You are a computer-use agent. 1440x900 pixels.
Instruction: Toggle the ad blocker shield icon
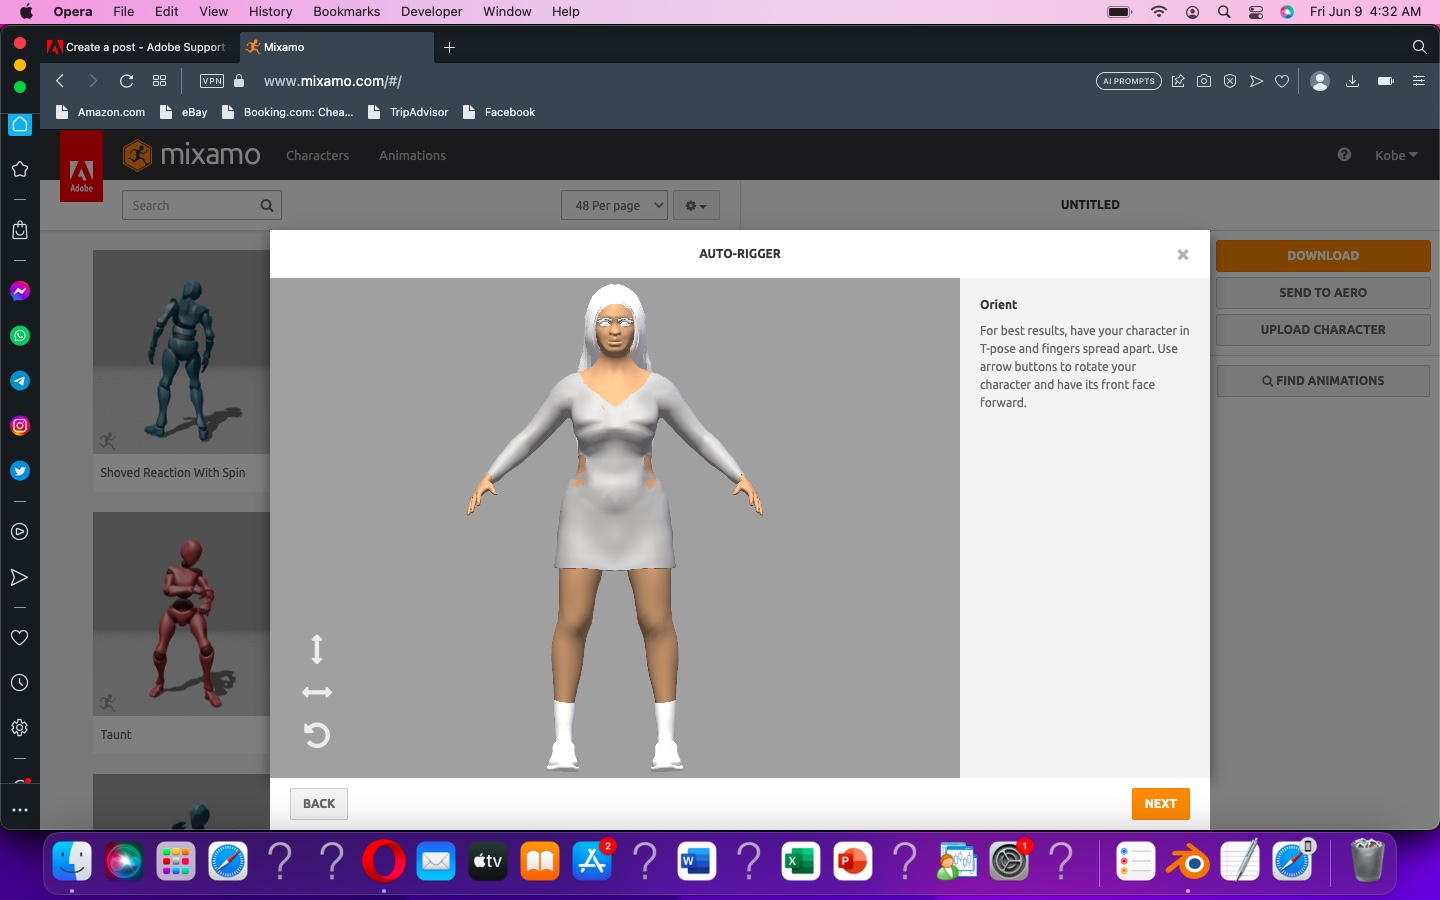[1230, 81]
